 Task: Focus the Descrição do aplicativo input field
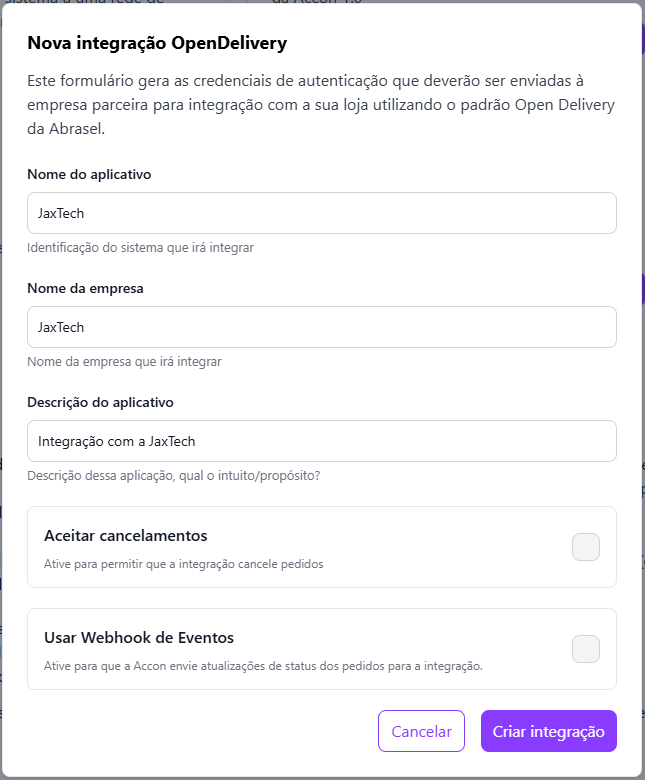[322, 441]
